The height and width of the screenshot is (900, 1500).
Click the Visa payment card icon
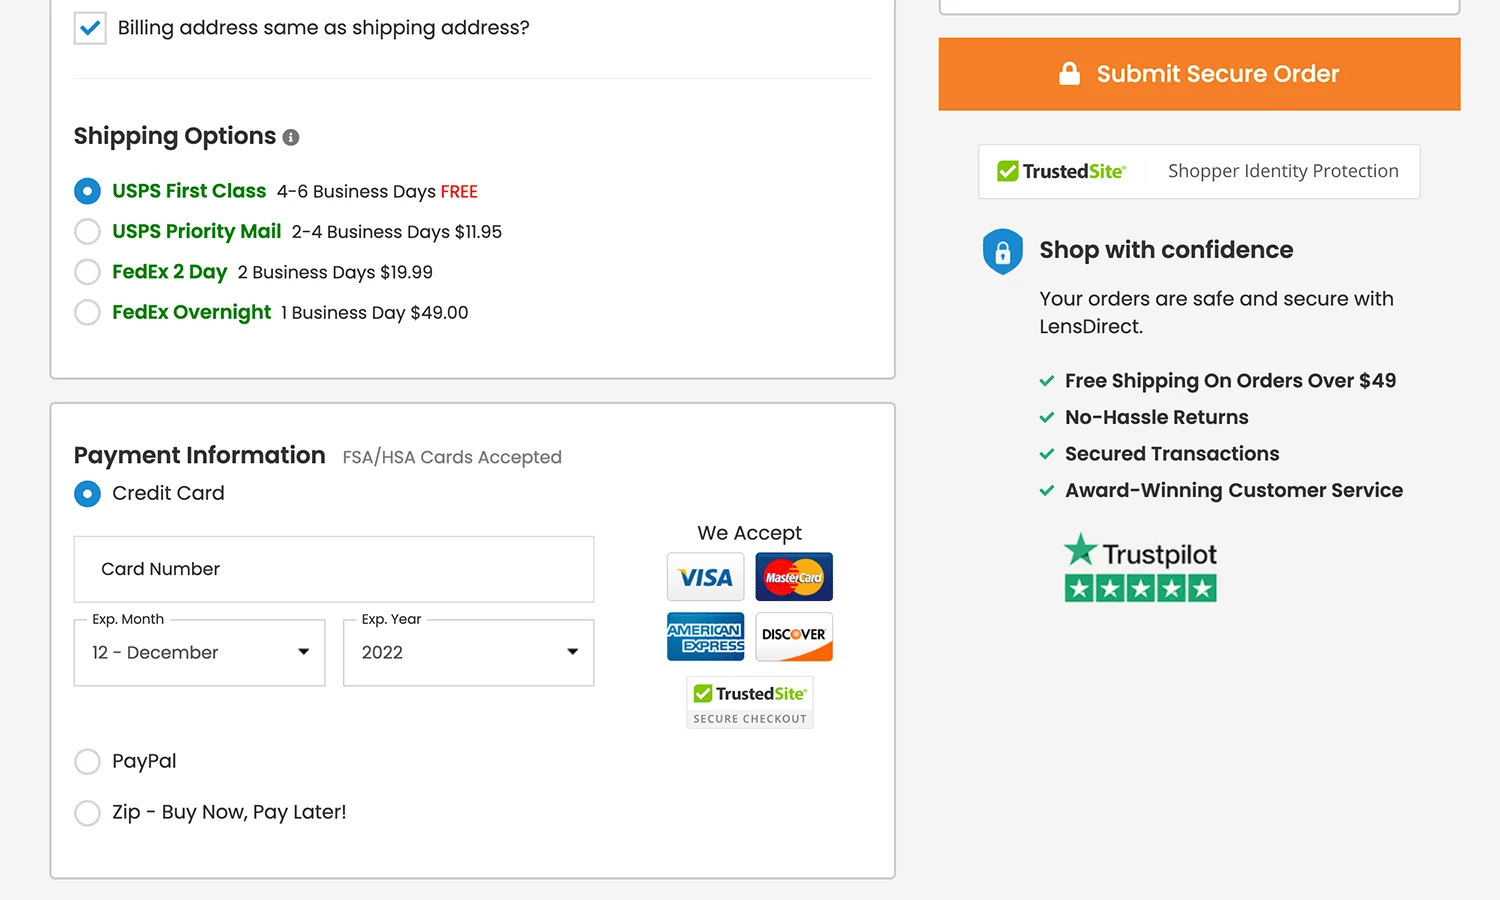705,577
